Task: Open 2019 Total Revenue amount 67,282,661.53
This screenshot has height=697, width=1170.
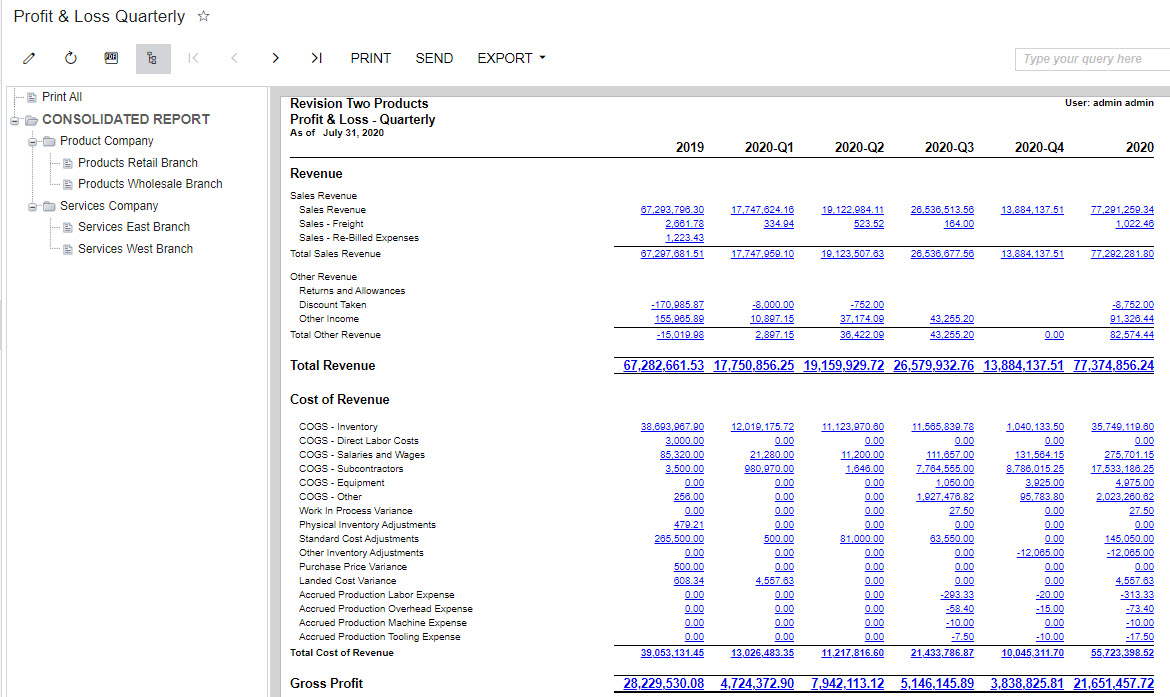Action: click(x=663, y=366)
